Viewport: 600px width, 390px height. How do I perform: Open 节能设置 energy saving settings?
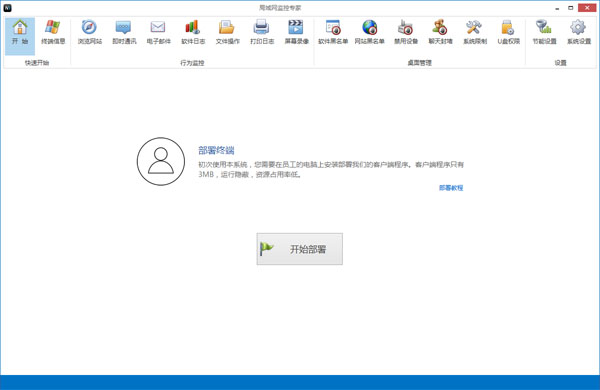pyautogui.click(x=544, y=32)
